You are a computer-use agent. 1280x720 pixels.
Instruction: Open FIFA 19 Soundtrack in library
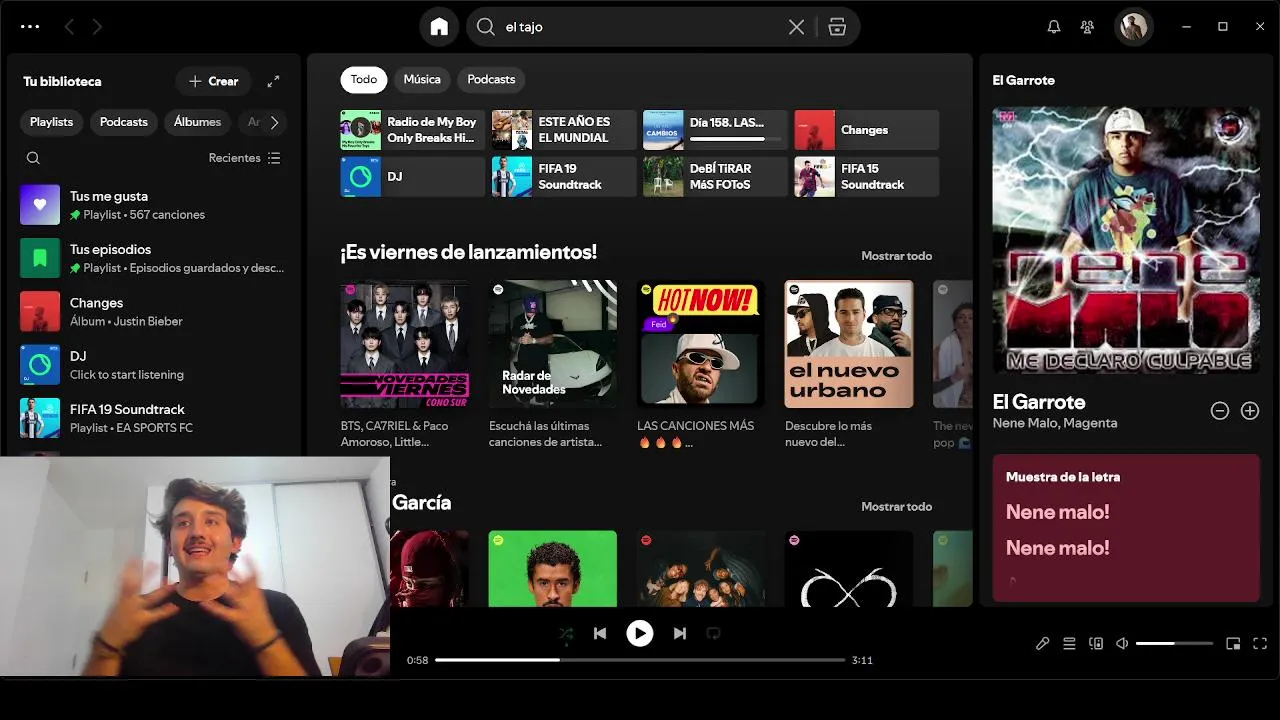pos(154,418)
